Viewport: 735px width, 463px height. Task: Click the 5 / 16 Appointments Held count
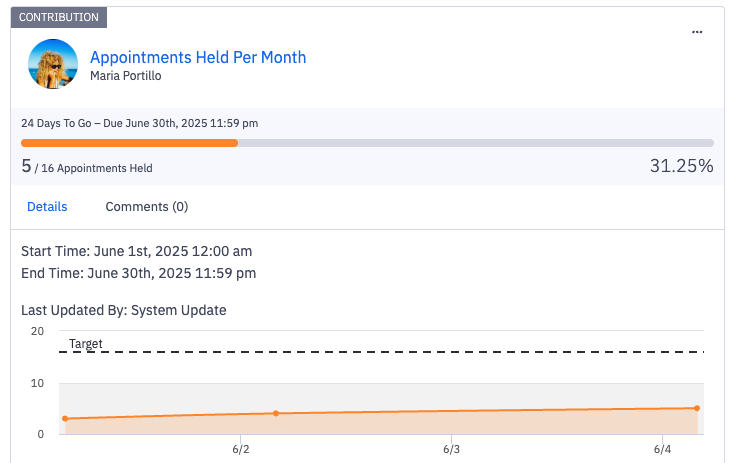[x=87, y=168]
